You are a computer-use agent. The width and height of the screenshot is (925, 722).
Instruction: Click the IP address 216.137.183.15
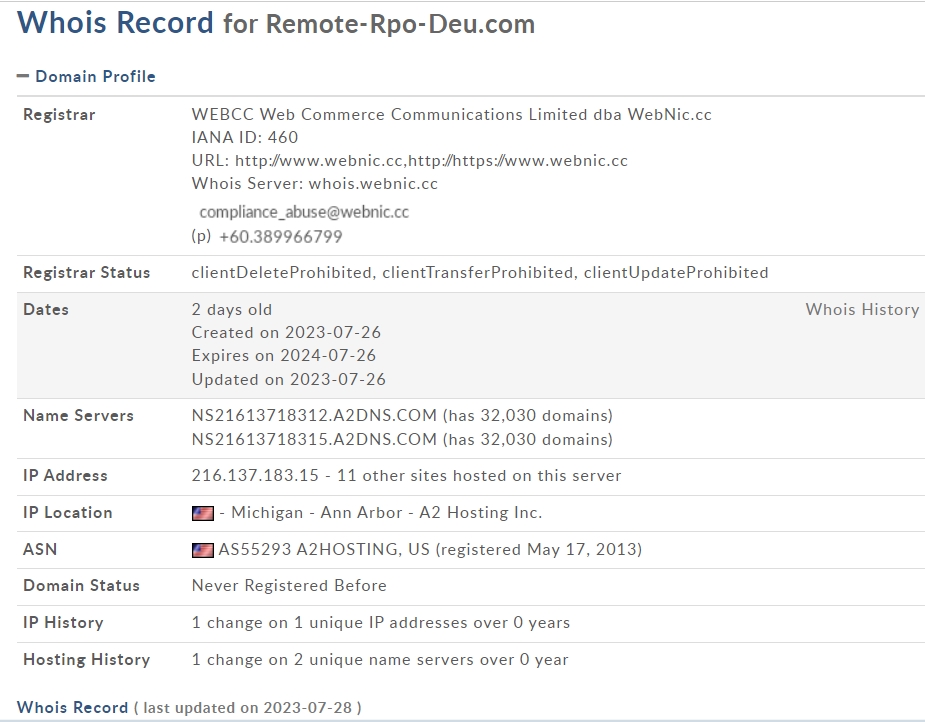(255, 476)
